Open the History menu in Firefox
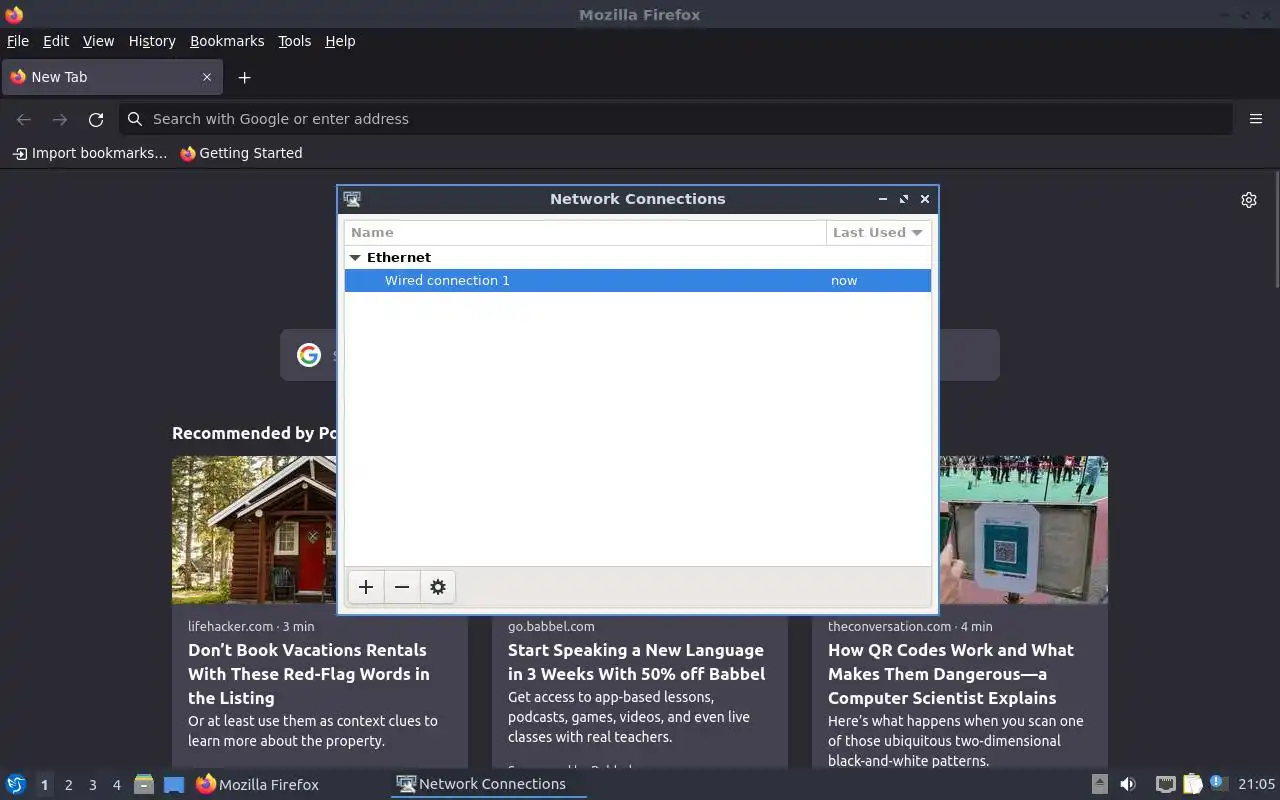 (152, 41)
